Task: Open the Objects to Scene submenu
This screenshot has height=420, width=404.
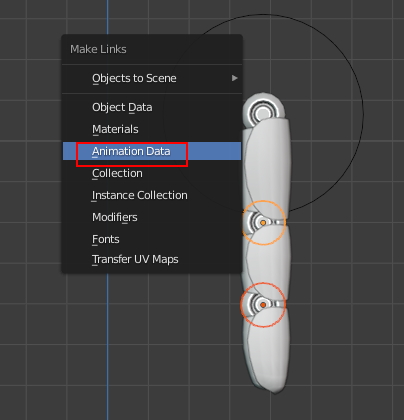Action: click(152, 78)
